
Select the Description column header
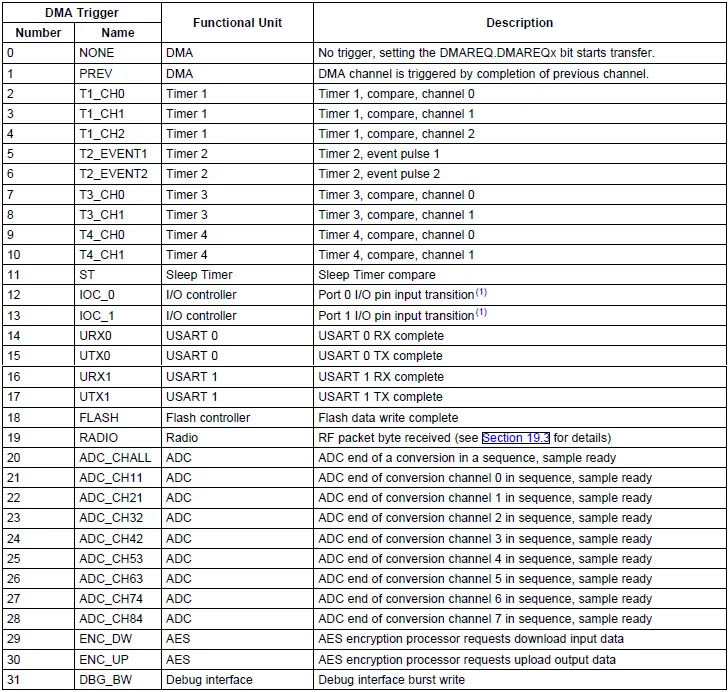(520, 23)
